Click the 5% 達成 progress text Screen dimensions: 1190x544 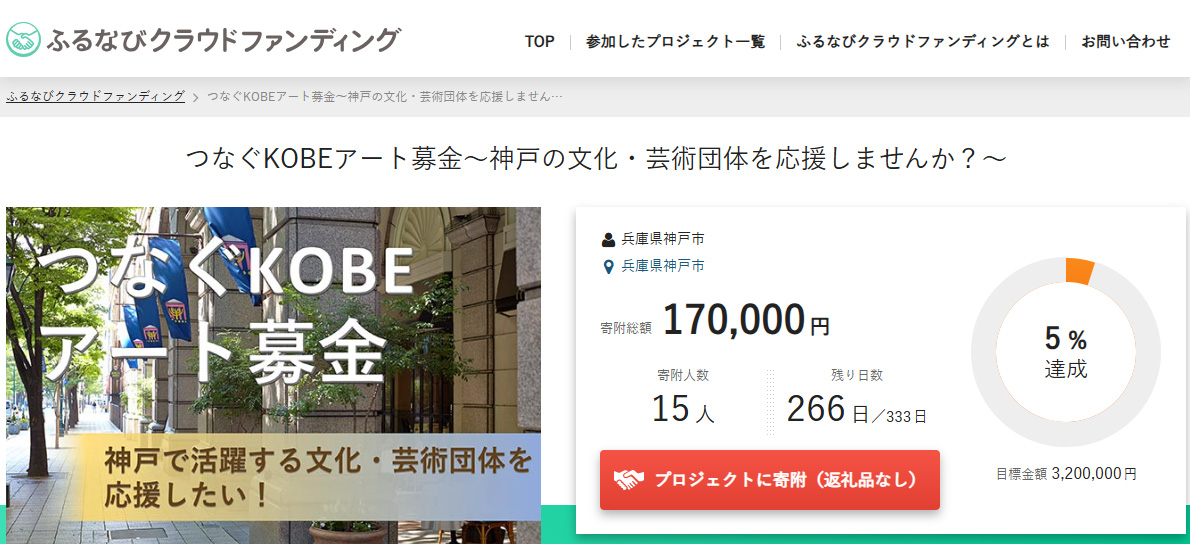1066,353
